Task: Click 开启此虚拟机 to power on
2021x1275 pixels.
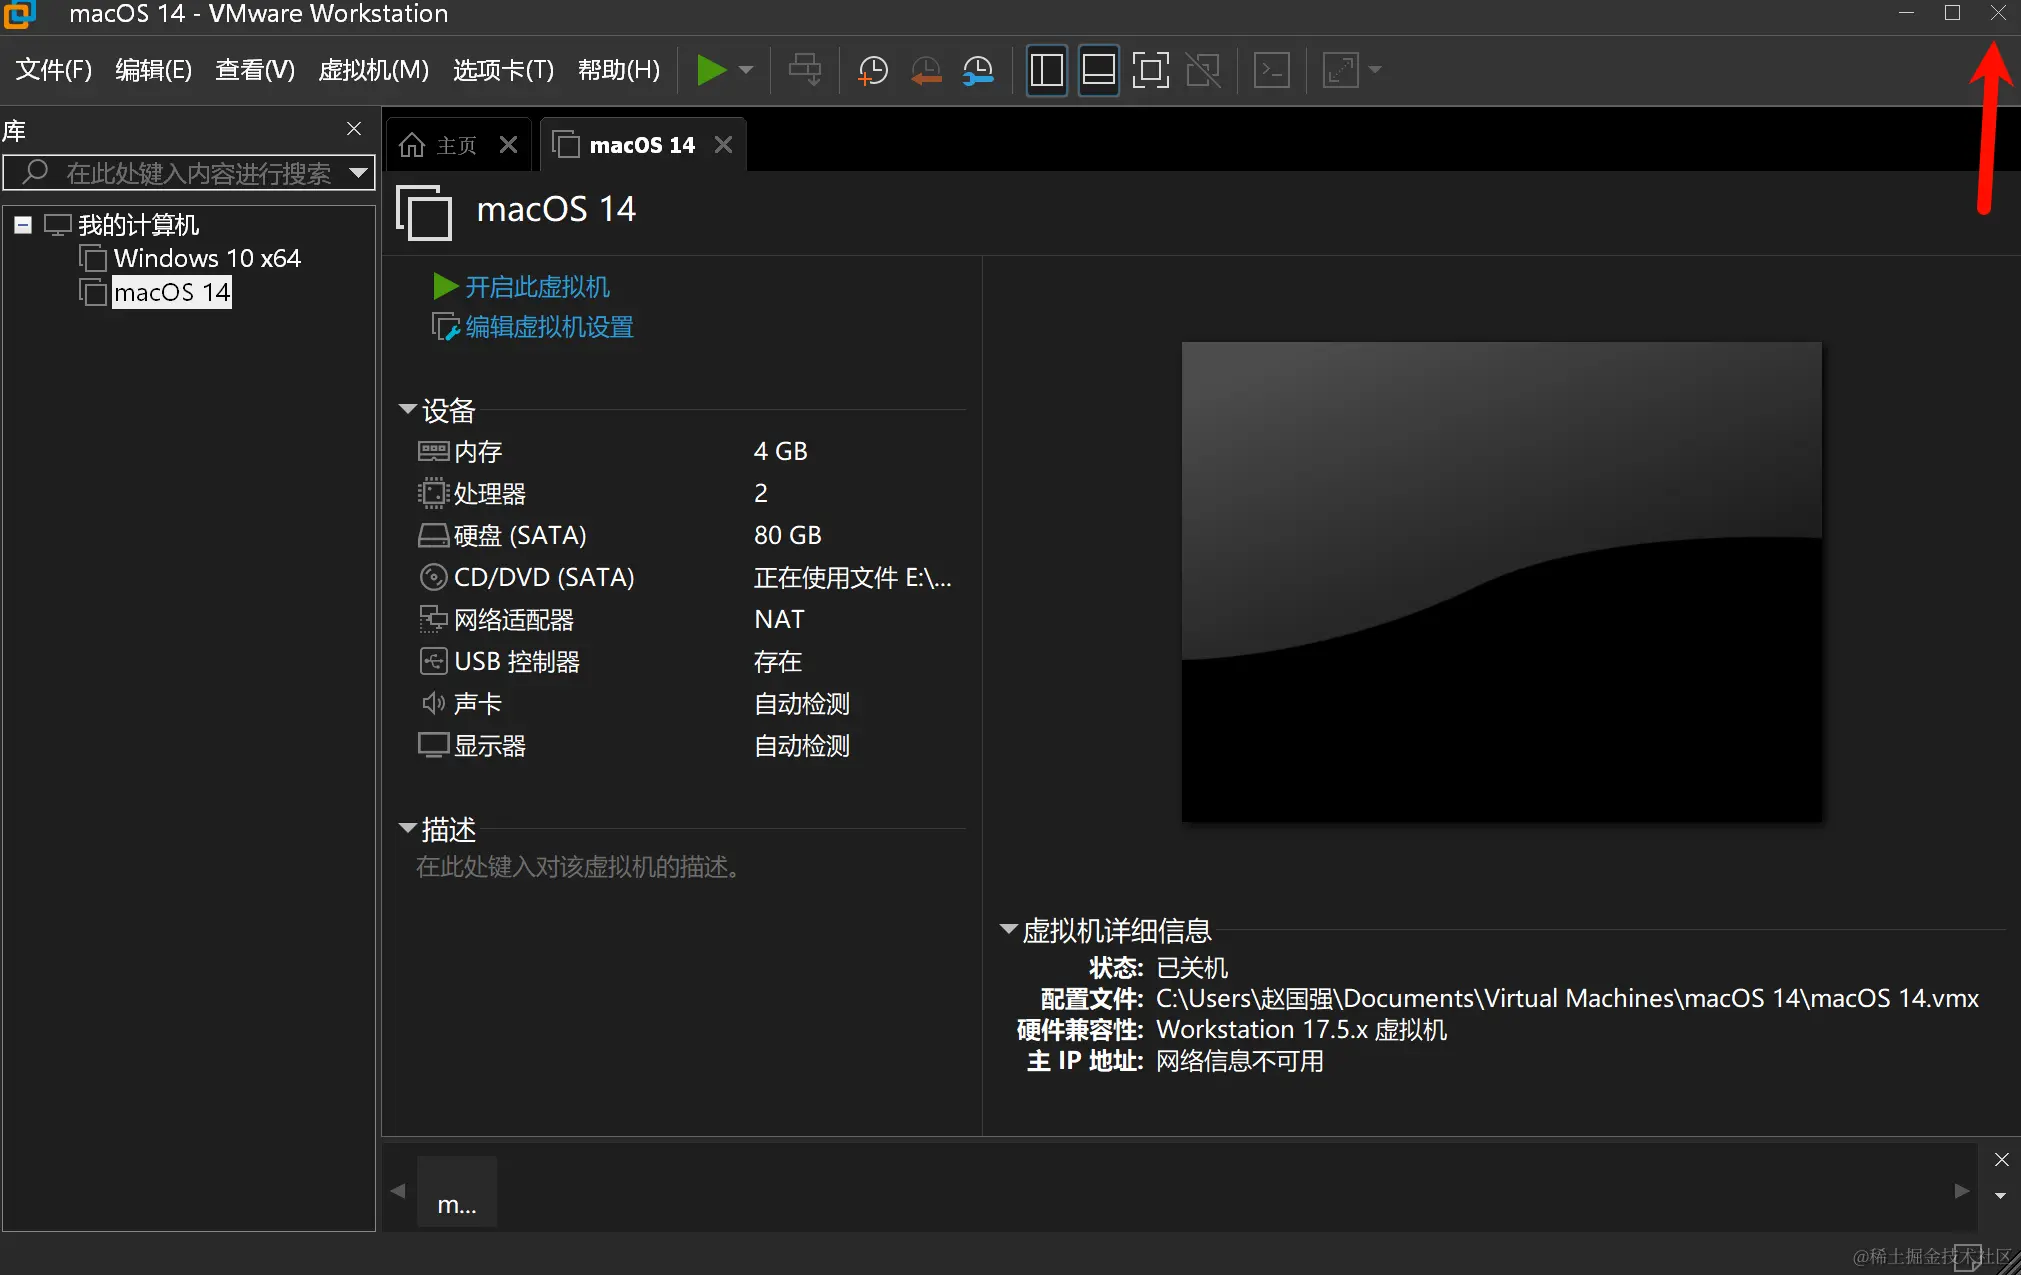Action: [x=537, y=287]
